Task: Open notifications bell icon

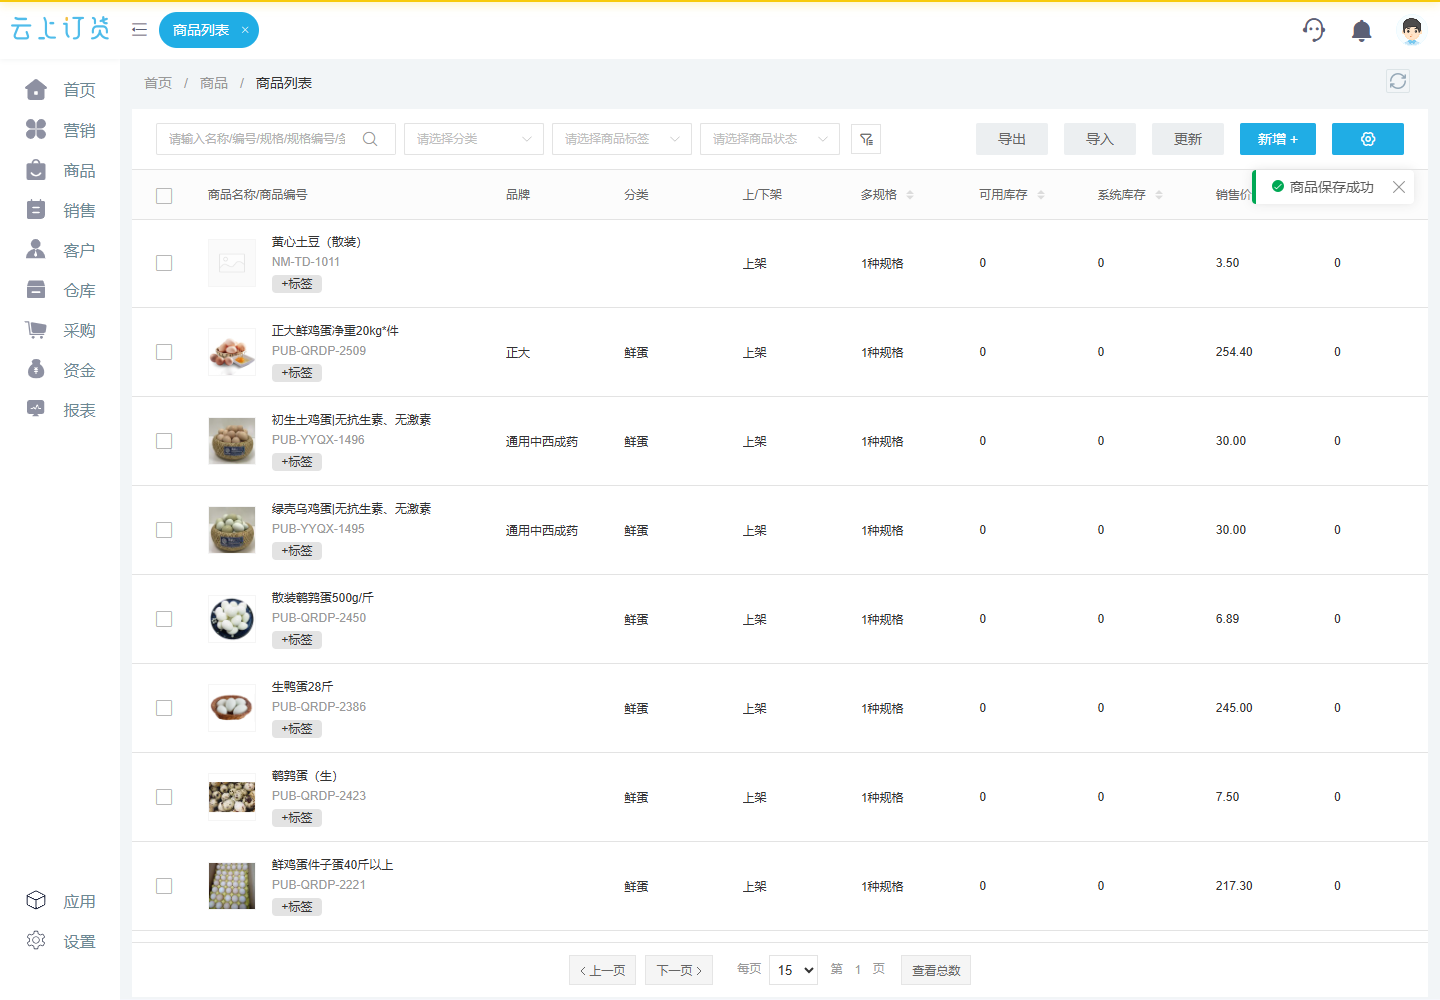Action: (x=1361, y=31)
